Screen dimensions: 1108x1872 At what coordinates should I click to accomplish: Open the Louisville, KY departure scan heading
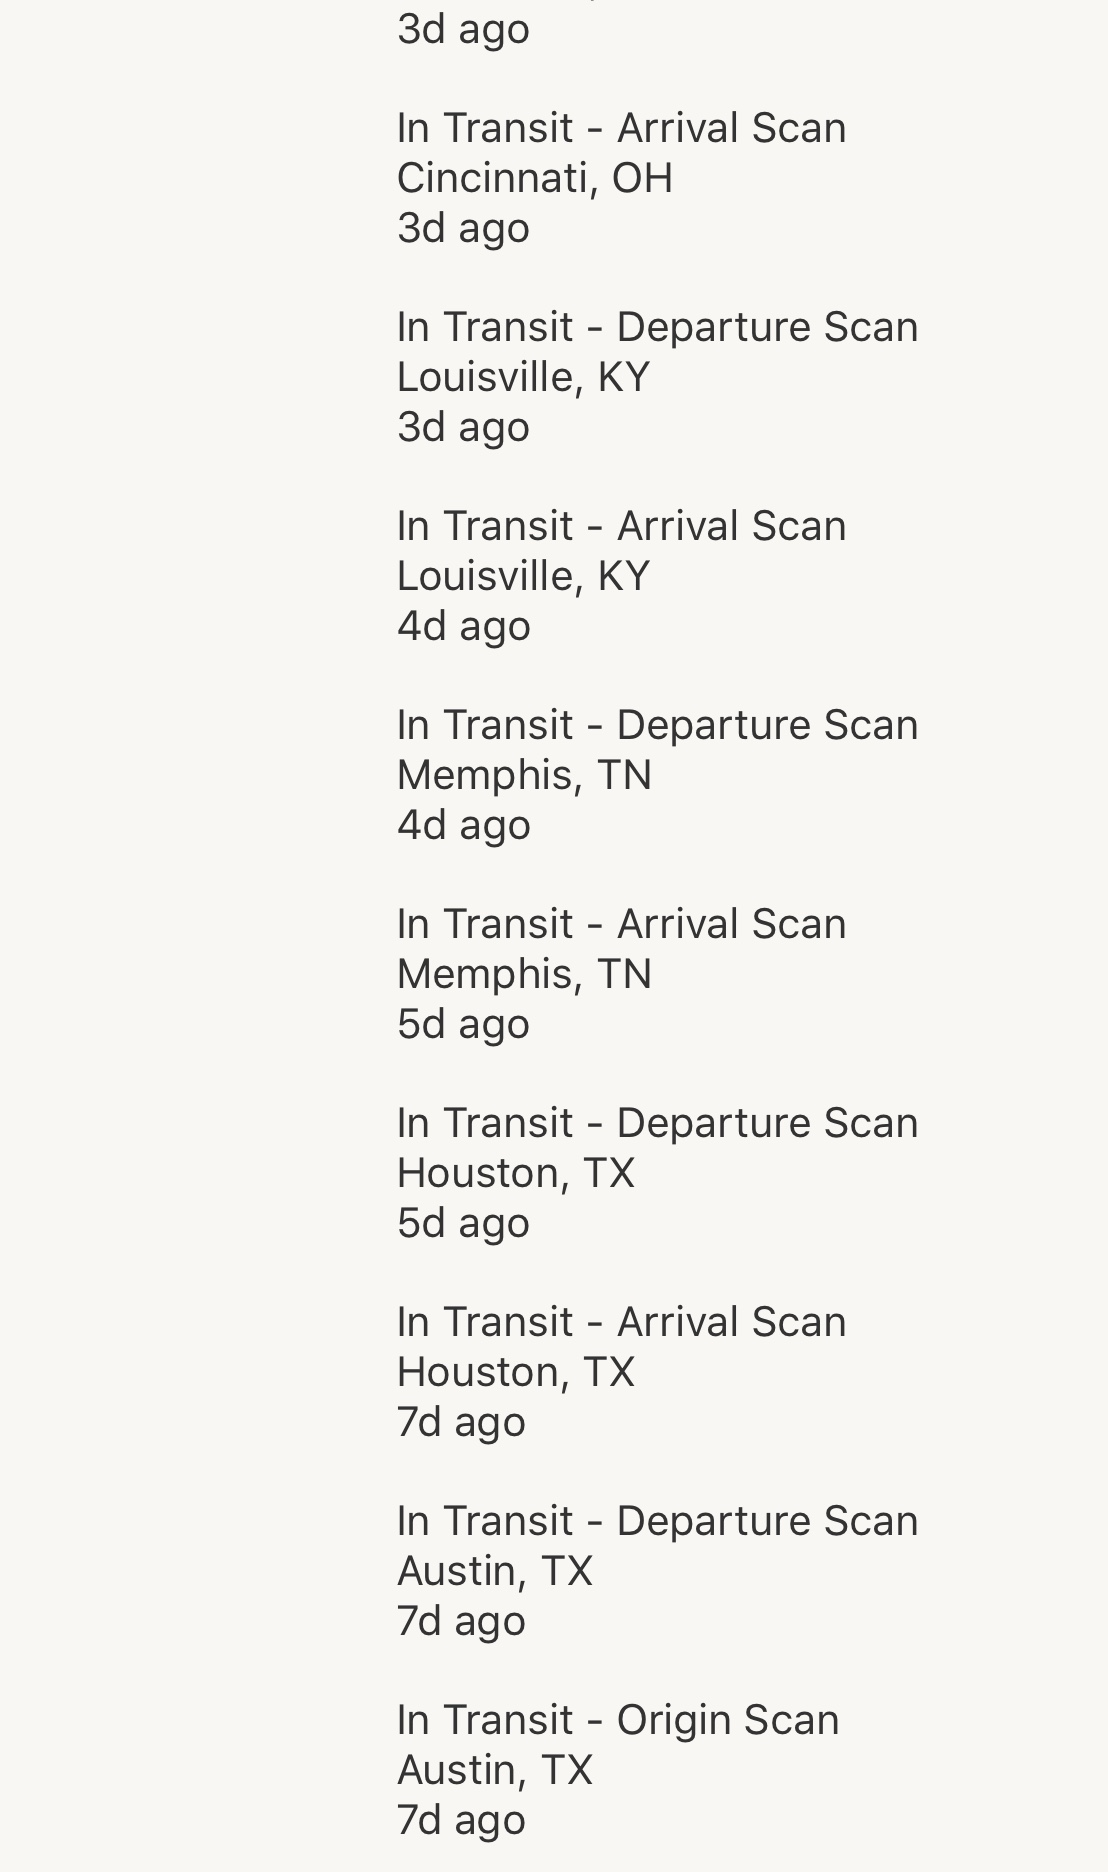point(657,327)
